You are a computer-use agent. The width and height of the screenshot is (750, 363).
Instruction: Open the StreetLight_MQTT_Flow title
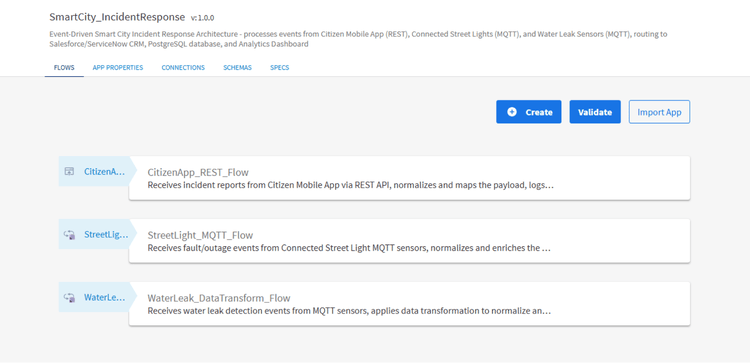[200, 235]
